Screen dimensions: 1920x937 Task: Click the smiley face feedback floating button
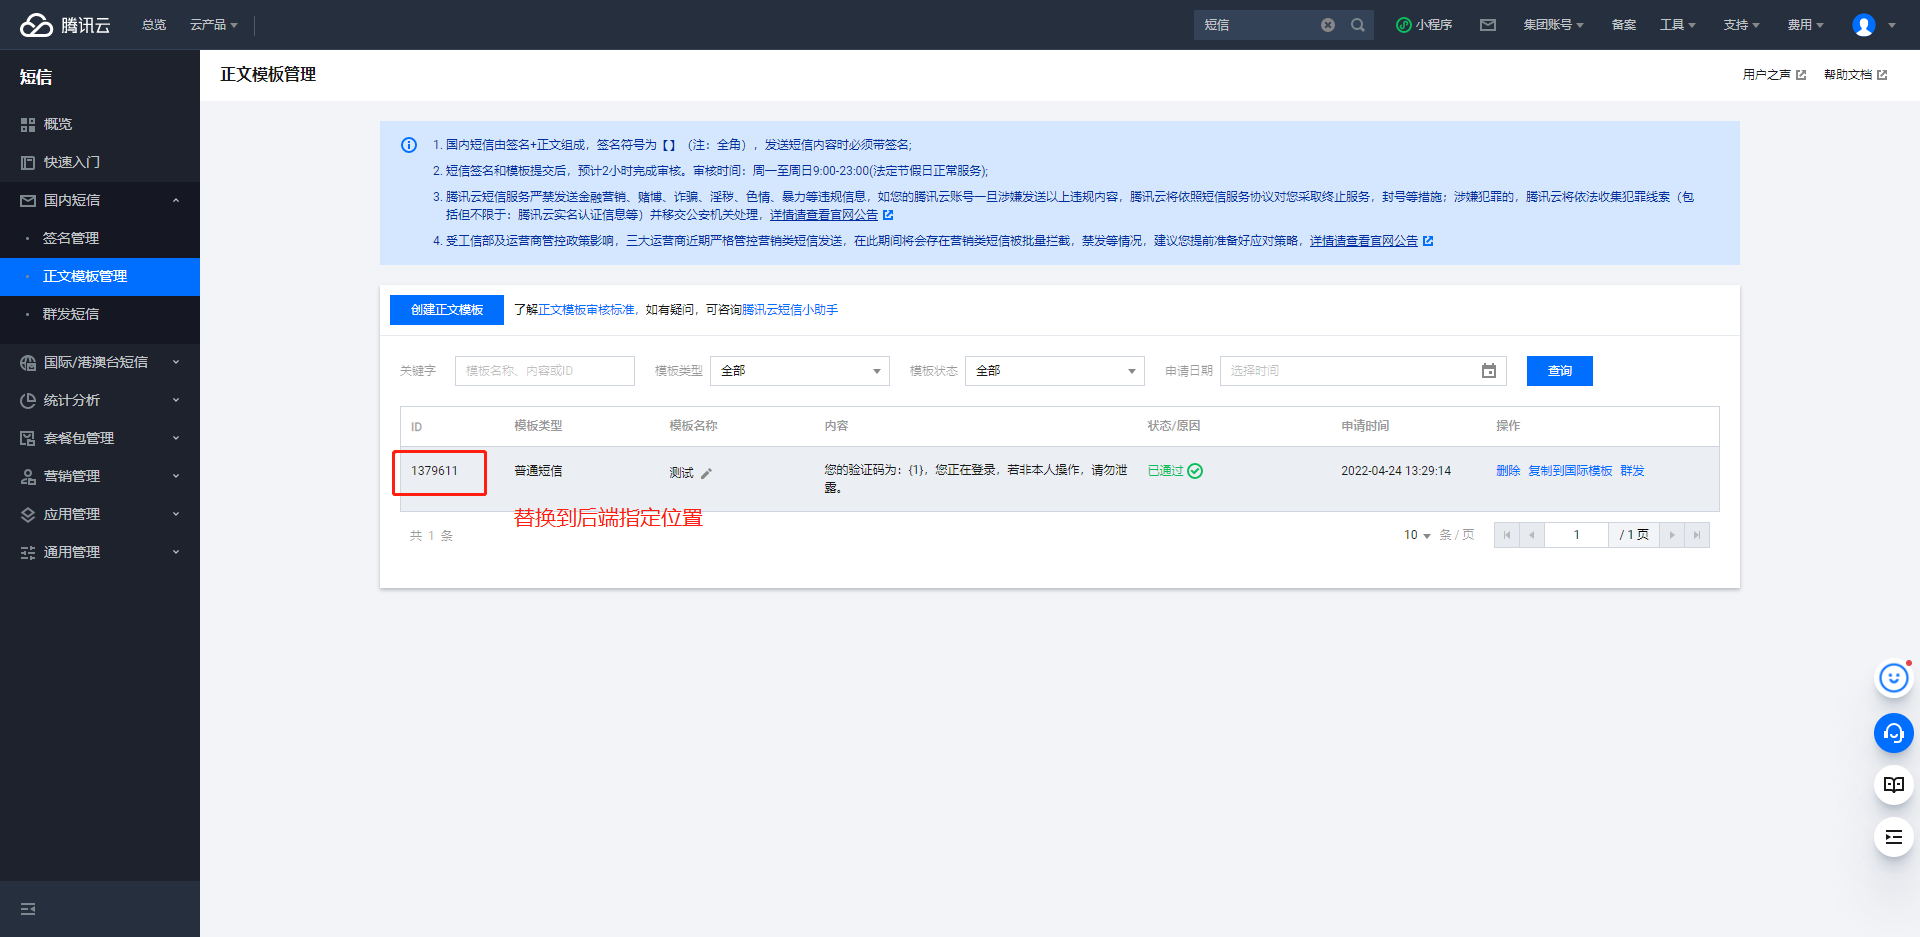(x=1892, y=679)
